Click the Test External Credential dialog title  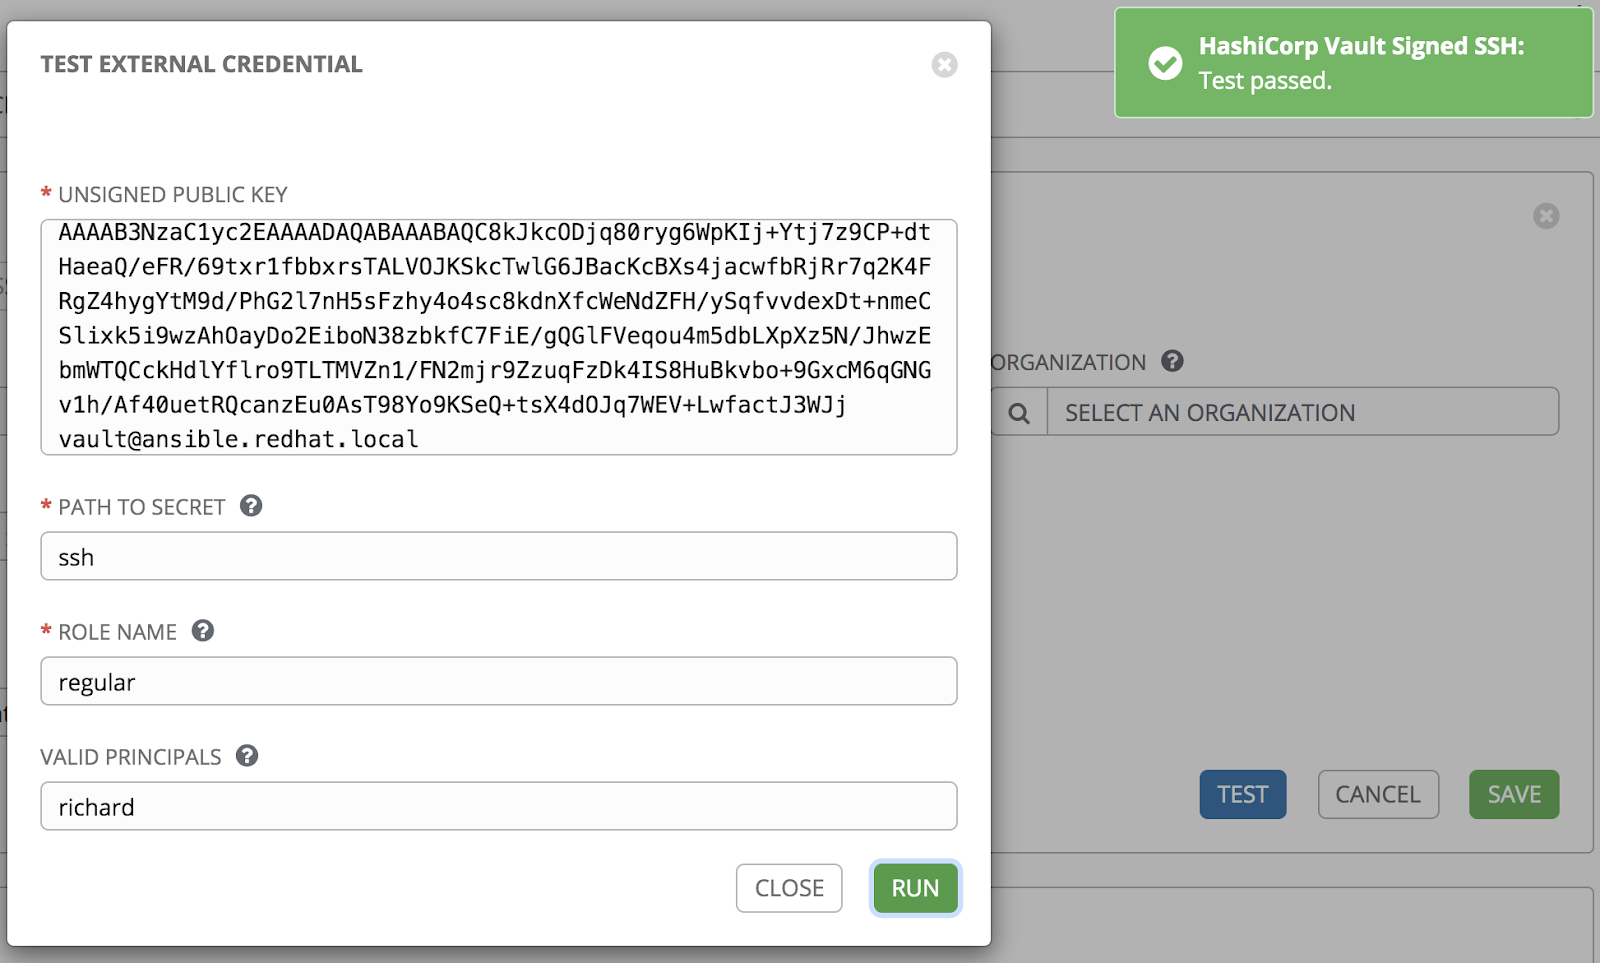pyautogui.click(x=201, y=65)
